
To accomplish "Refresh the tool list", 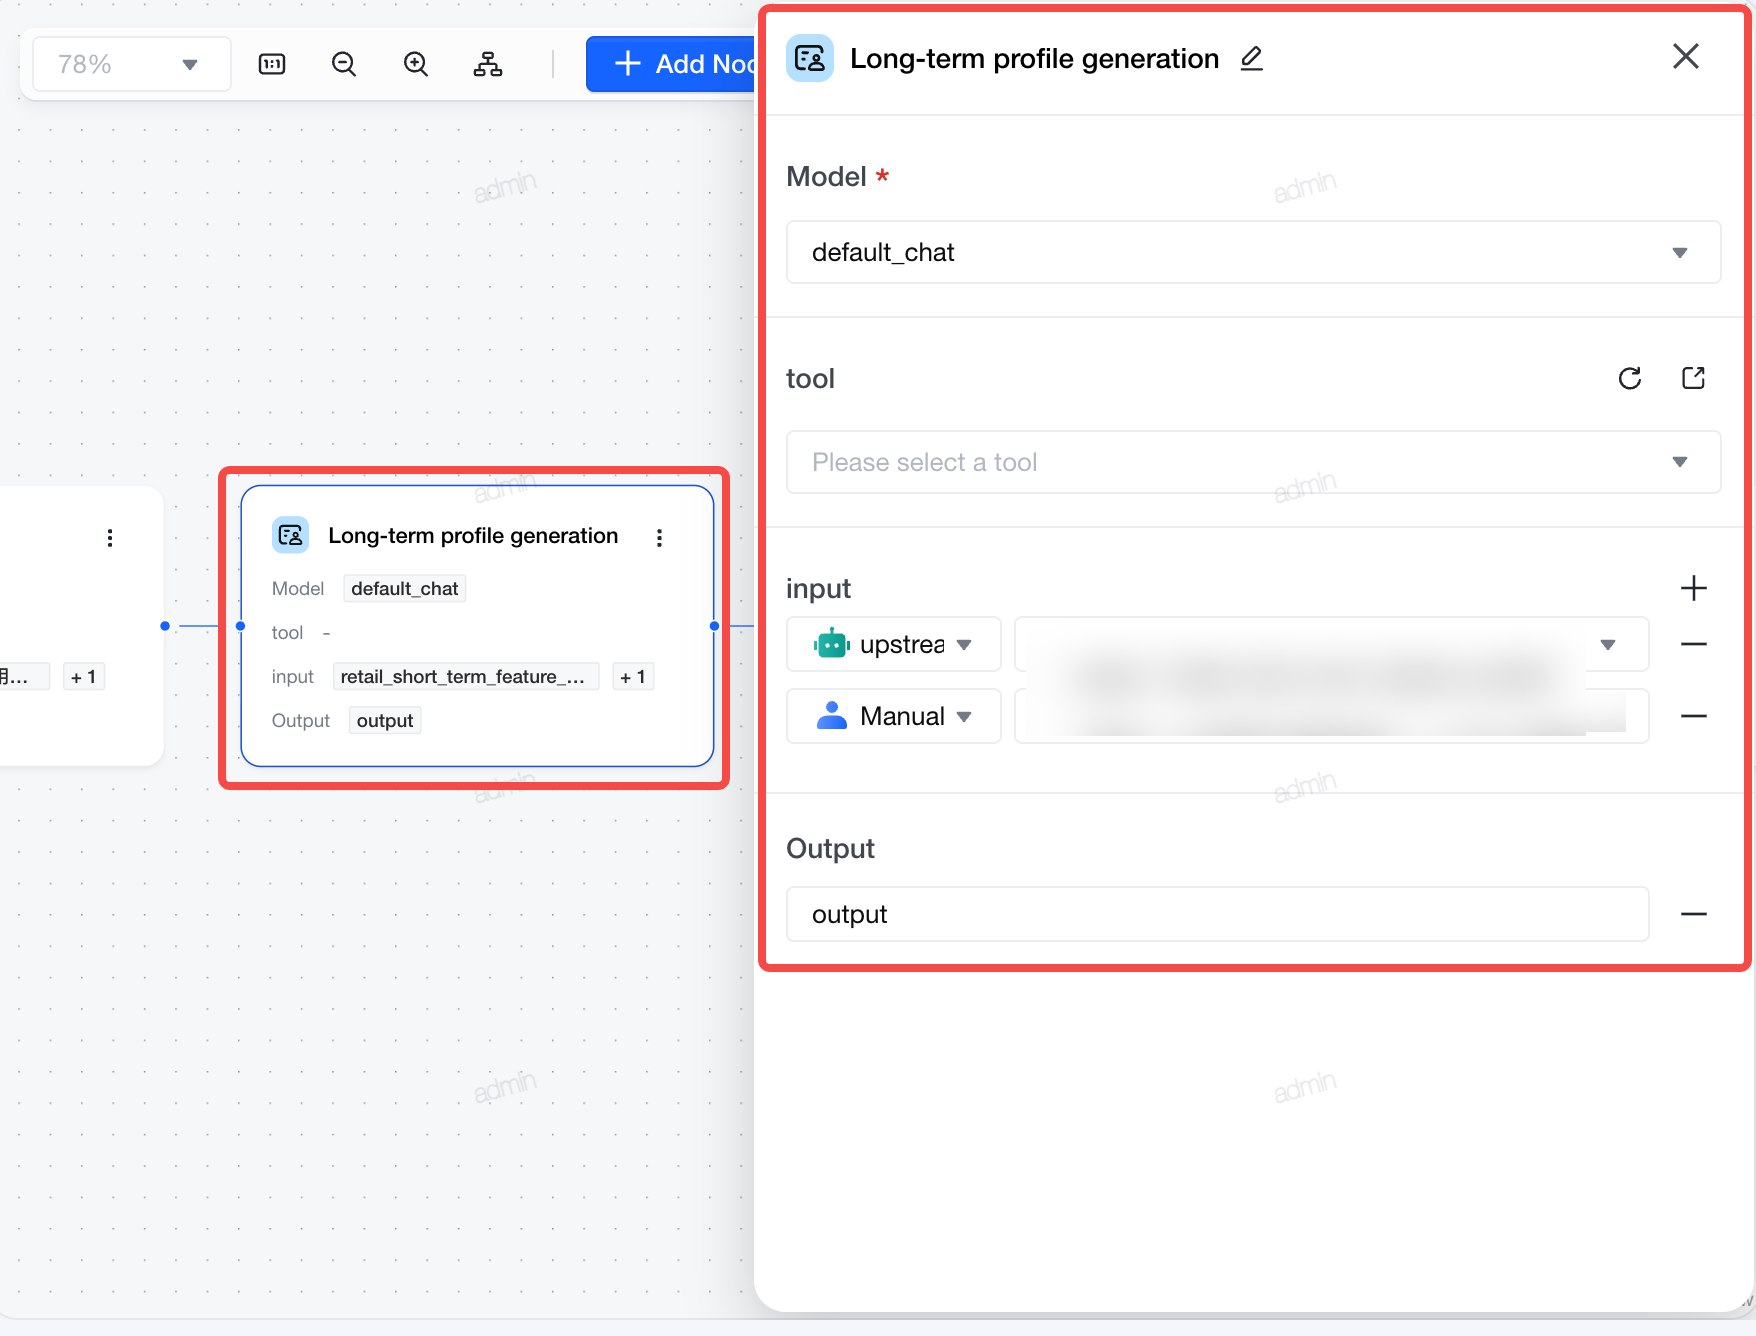I will click(1630, 378).
